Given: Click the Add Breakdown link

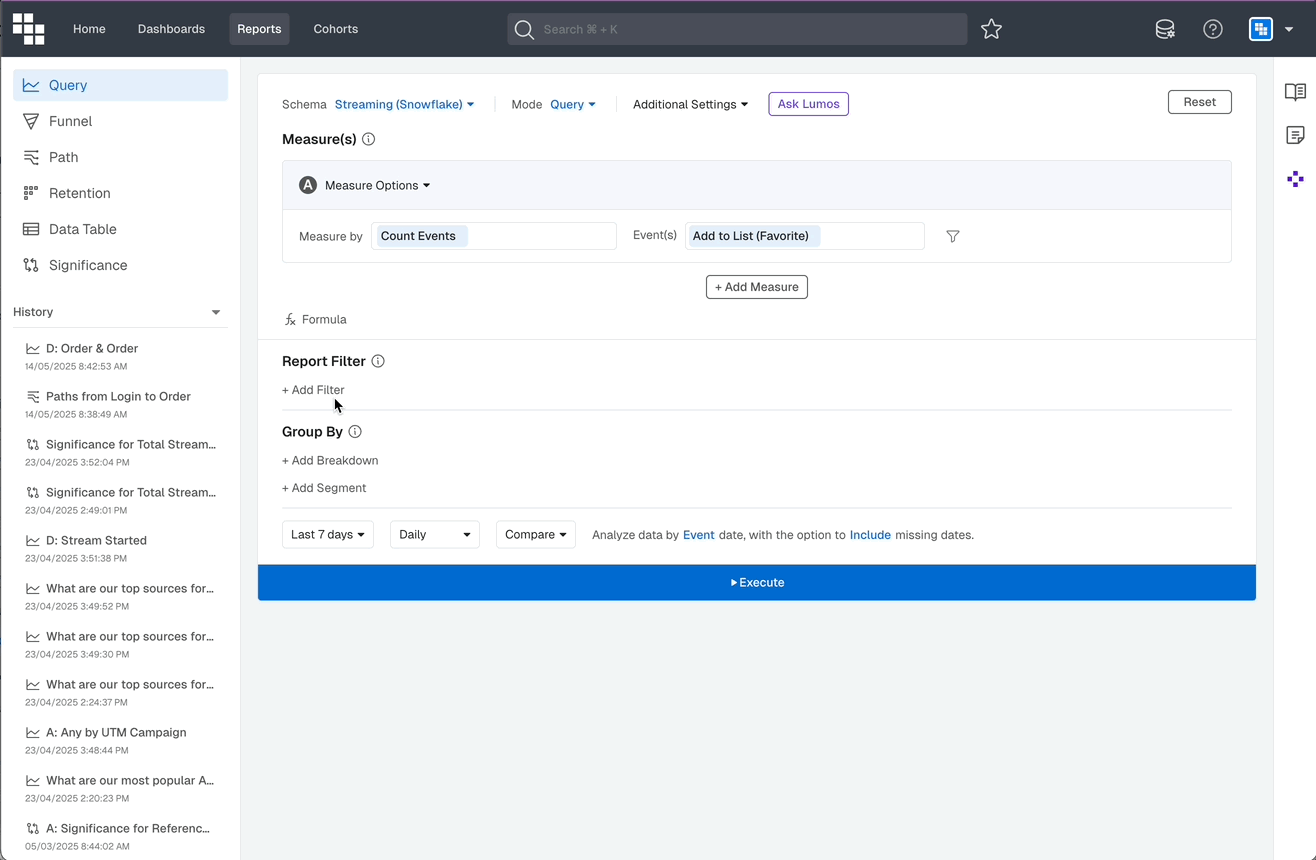Looking at the screenshot, I should point(330,461).
